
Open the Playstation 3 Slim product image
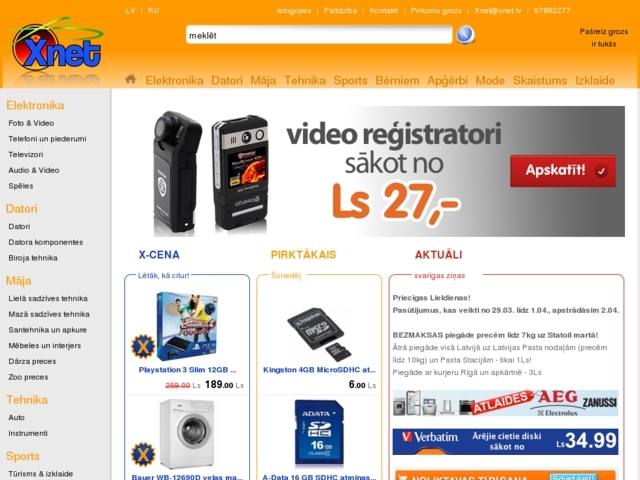tap(187, 326)
